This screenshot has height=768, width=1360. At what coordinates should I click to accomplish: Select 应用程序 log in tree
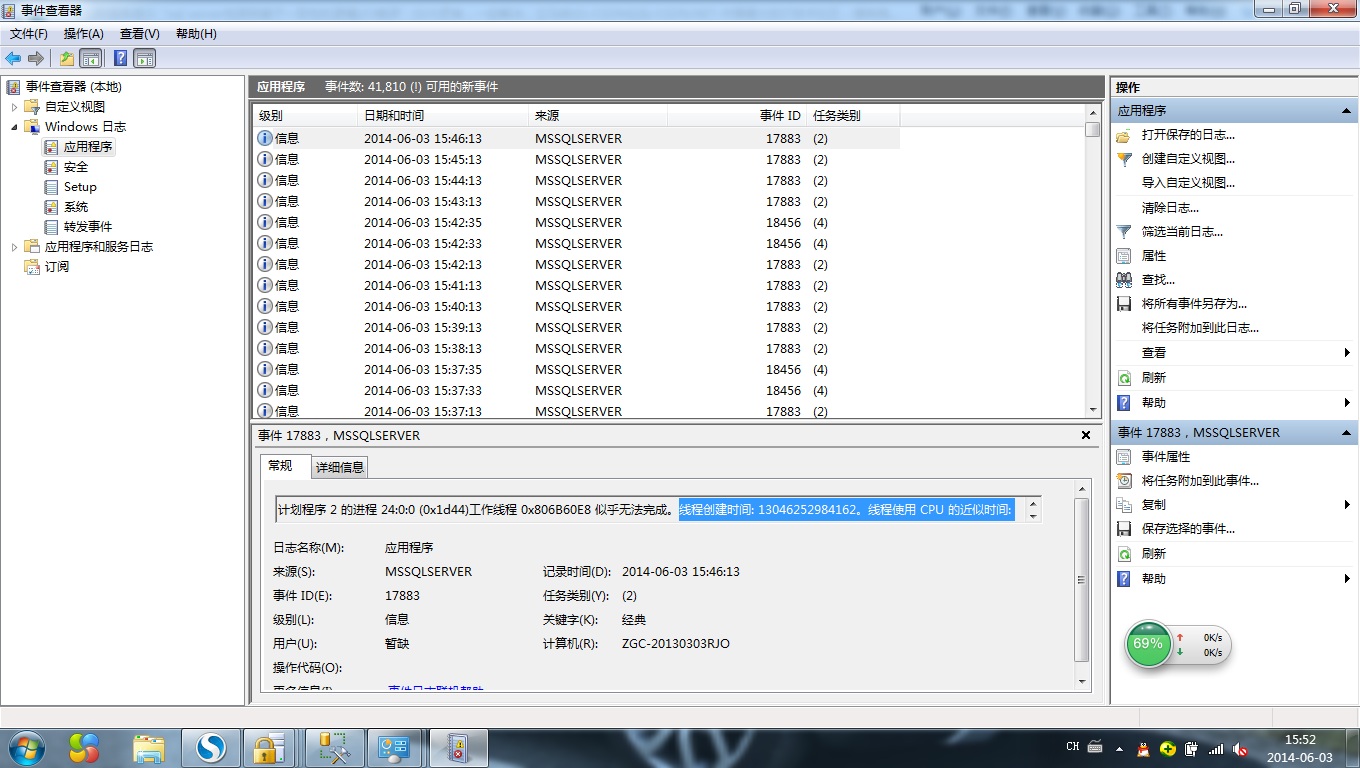point(88,147)
